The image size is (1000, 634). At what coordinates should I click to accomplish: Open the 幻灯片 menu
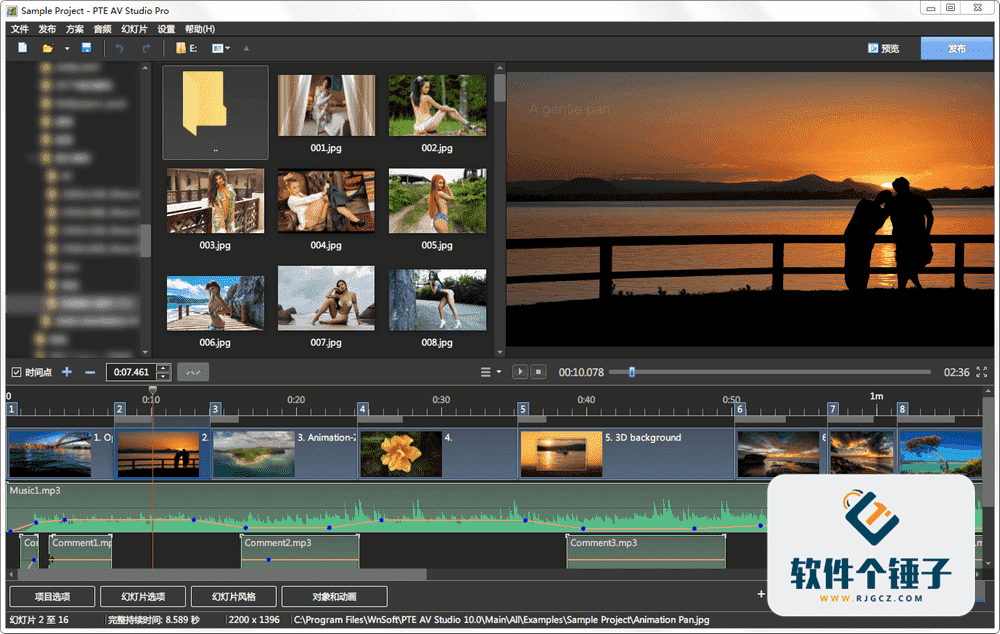tap(134, 29)
